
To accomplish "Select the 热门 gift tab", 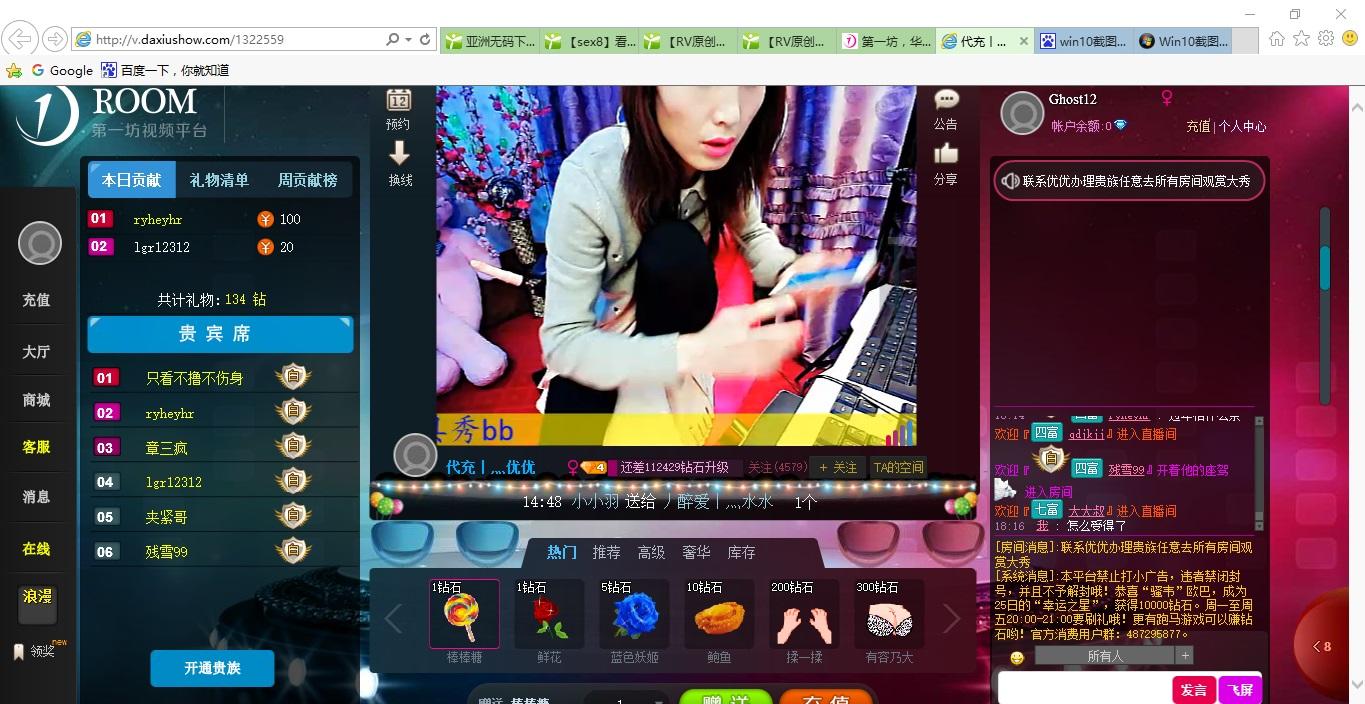I will [561, 552].
